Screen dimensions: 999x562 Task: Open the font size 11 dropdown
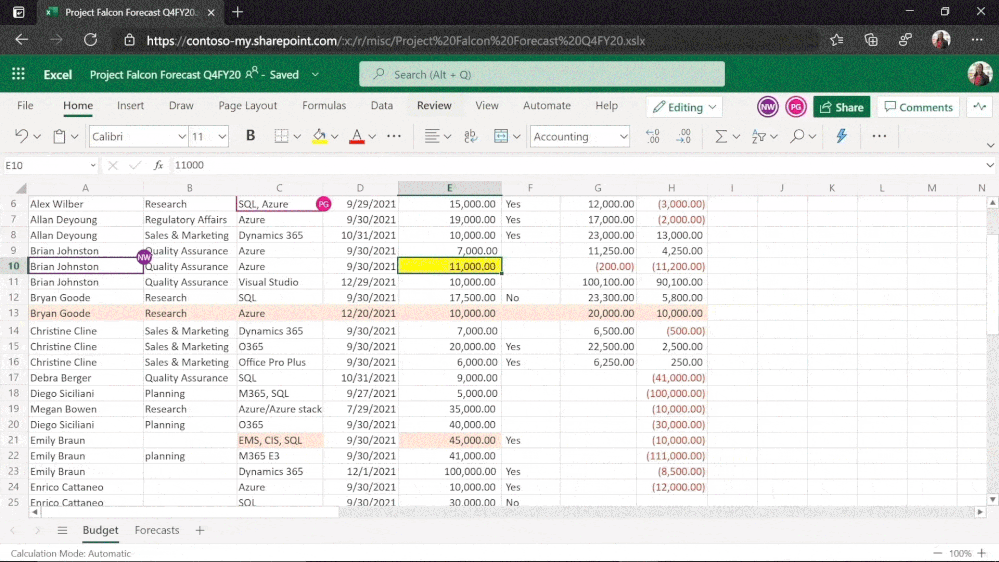point(222,136)
